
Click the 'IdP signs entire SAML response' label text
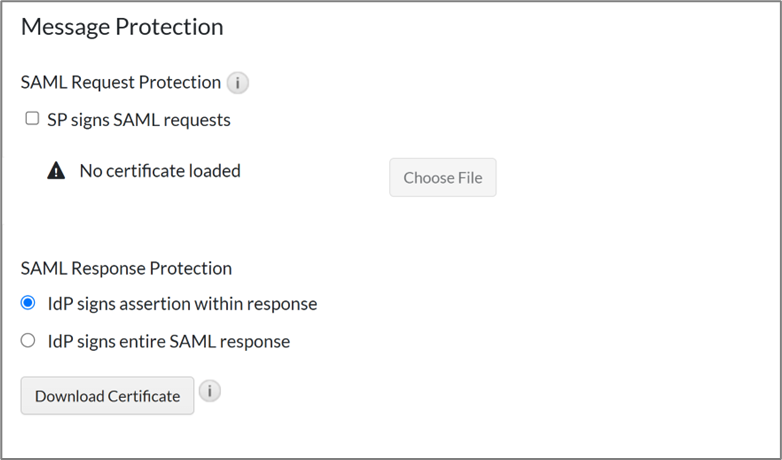169,341
